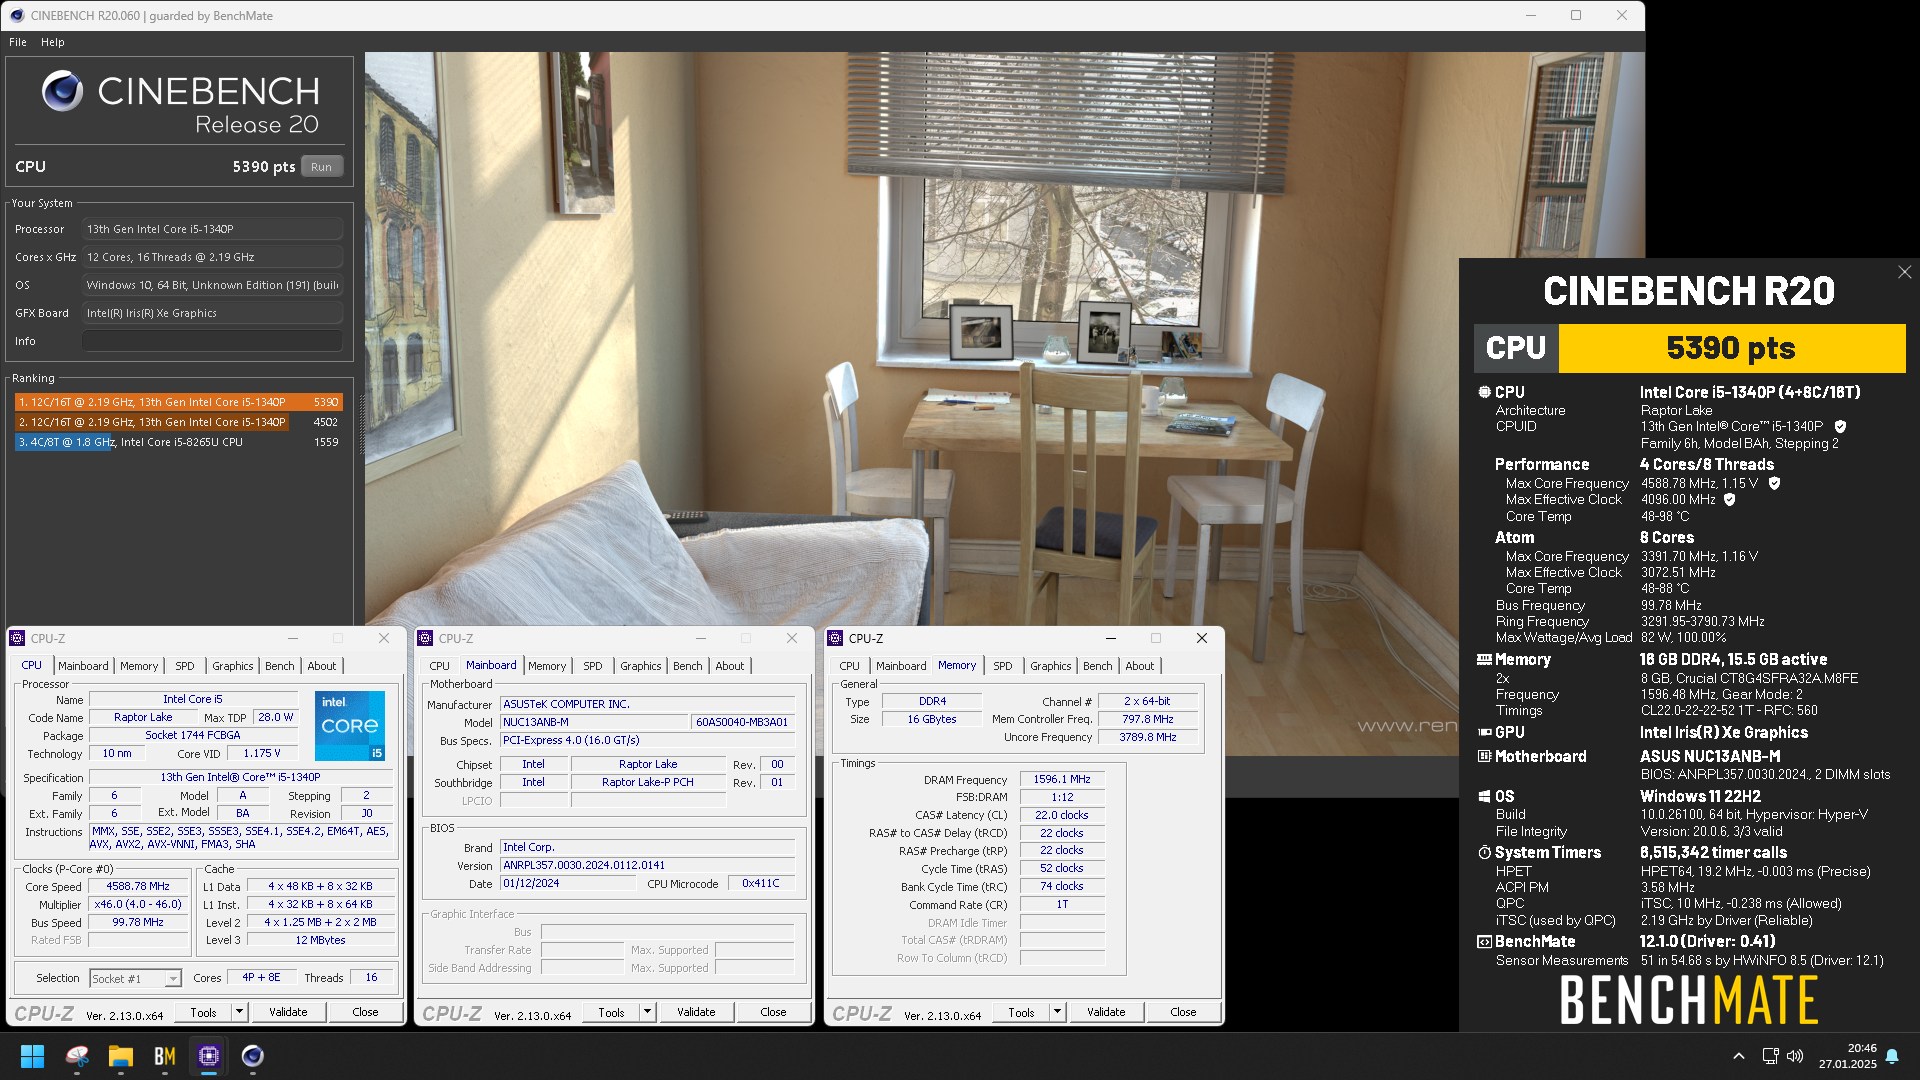
Task: Open CPU-Z taskbar icon
Action: pyautogui.click(x=209, y=1056)
